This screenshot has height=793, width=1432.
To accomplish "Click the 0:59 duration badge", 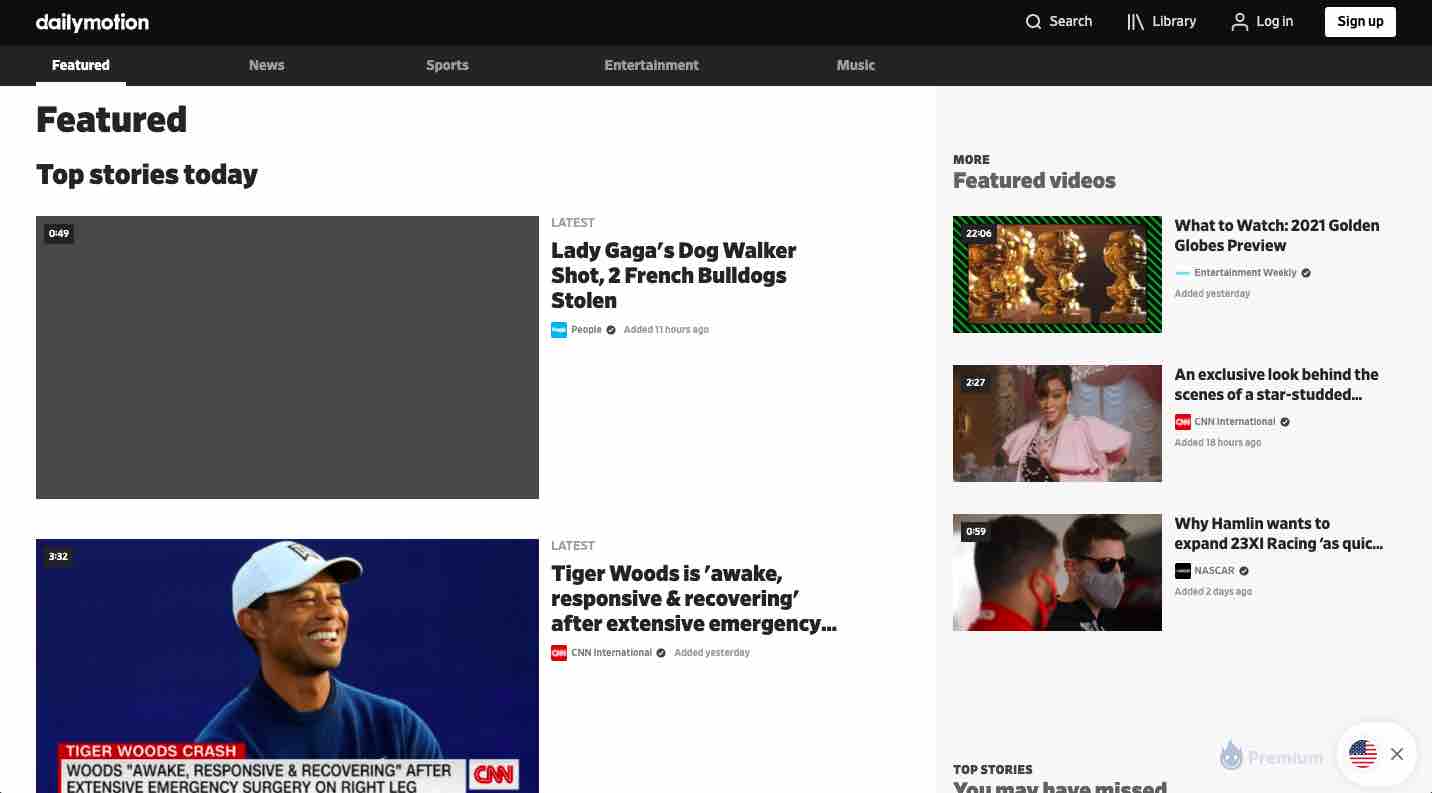I will [x=976, y=532].
